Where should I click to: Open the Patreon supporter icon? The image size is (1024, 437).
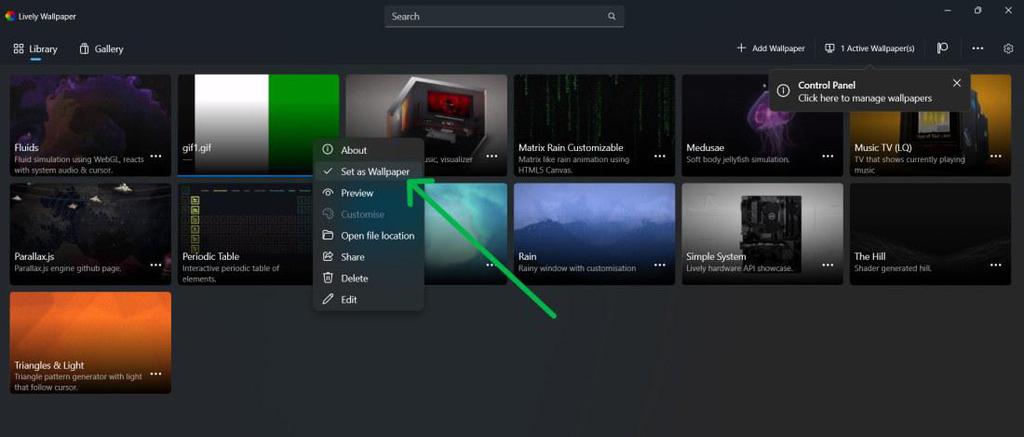pyautogui.click(x=942, y=48)
